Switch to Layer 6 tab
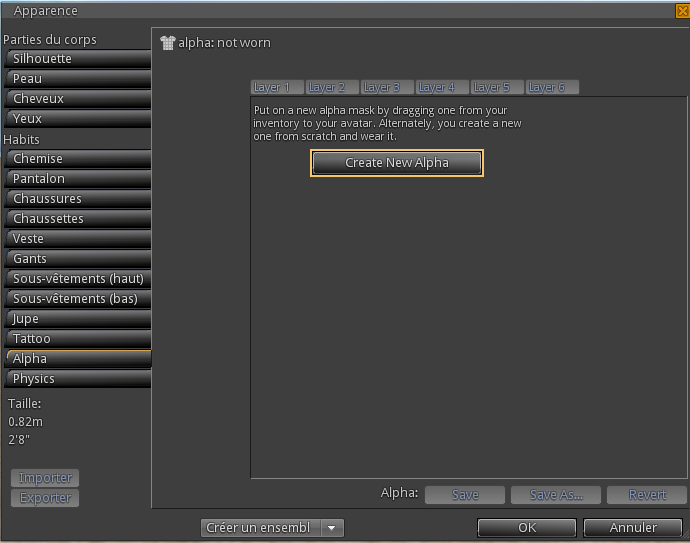The height and width of the screenshot is (543, 690). [x=552, y=87]
